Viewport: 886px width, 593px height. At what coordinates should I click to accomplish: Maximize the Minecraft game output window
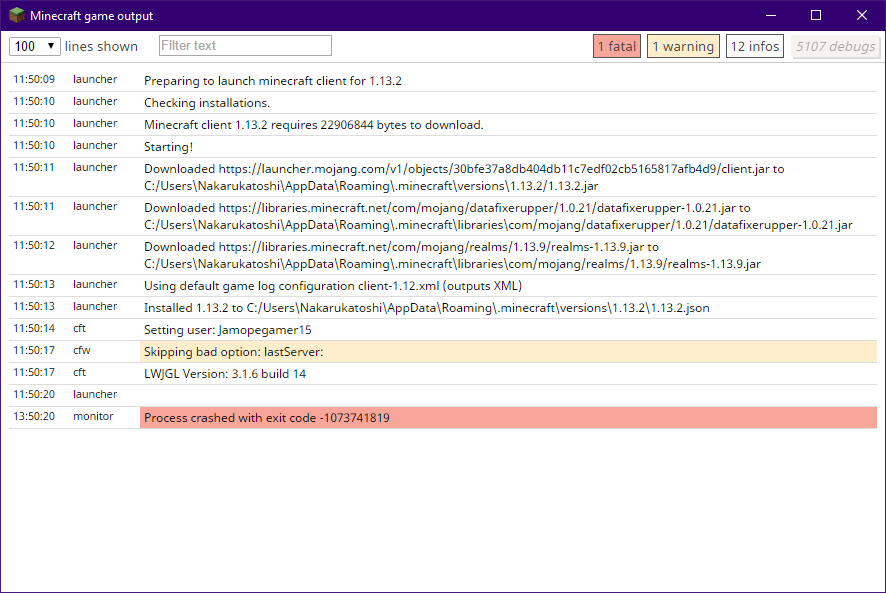816,15
